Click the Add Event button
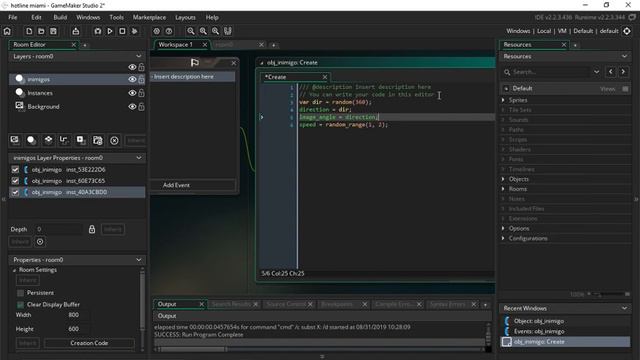 tap(176, 185)
